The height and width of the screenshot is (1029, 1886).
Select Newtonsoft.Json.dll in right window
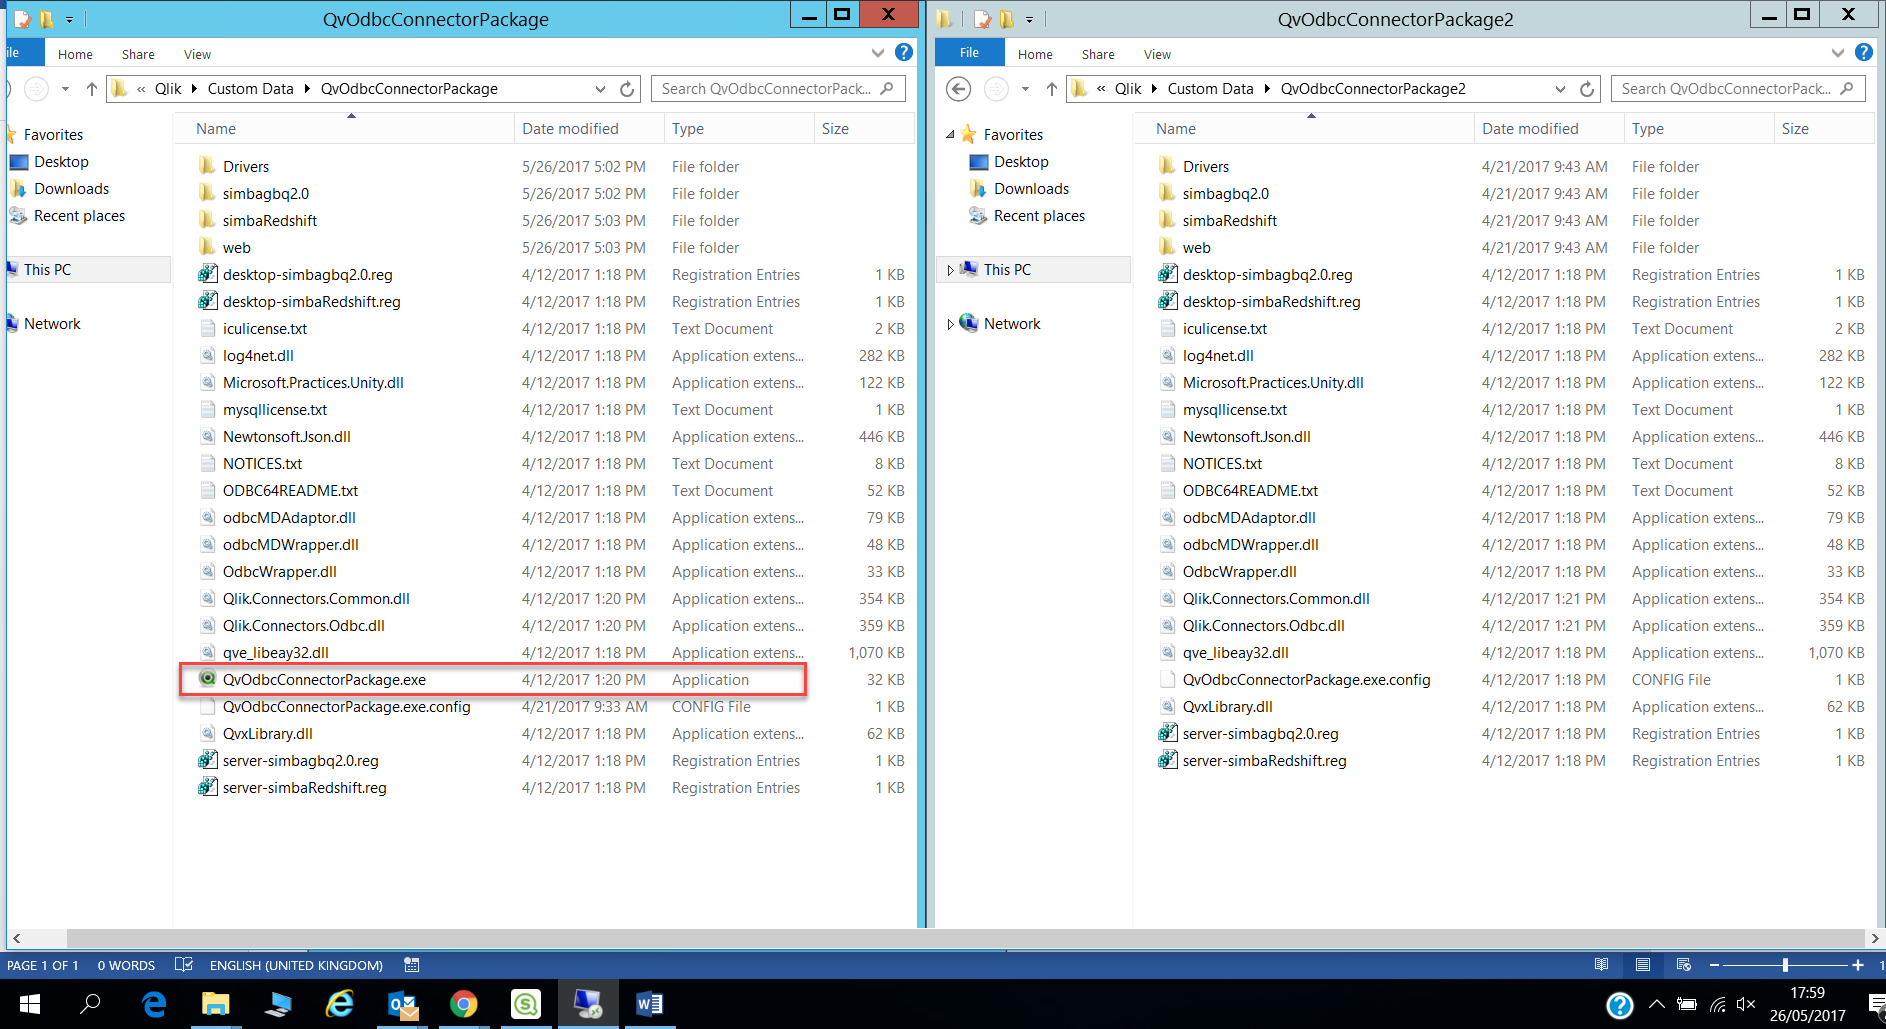1246,436
